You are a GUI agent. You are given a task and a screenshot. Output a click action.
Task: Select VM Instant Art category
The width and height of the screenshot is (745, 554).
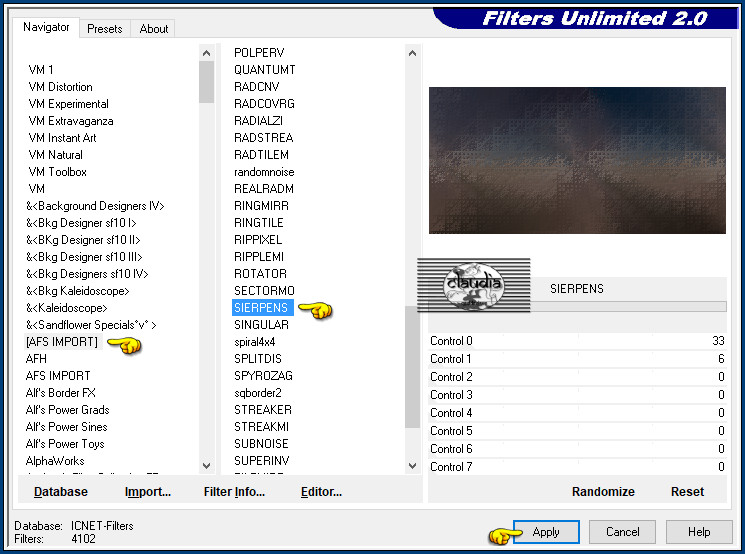pos(62,138)
